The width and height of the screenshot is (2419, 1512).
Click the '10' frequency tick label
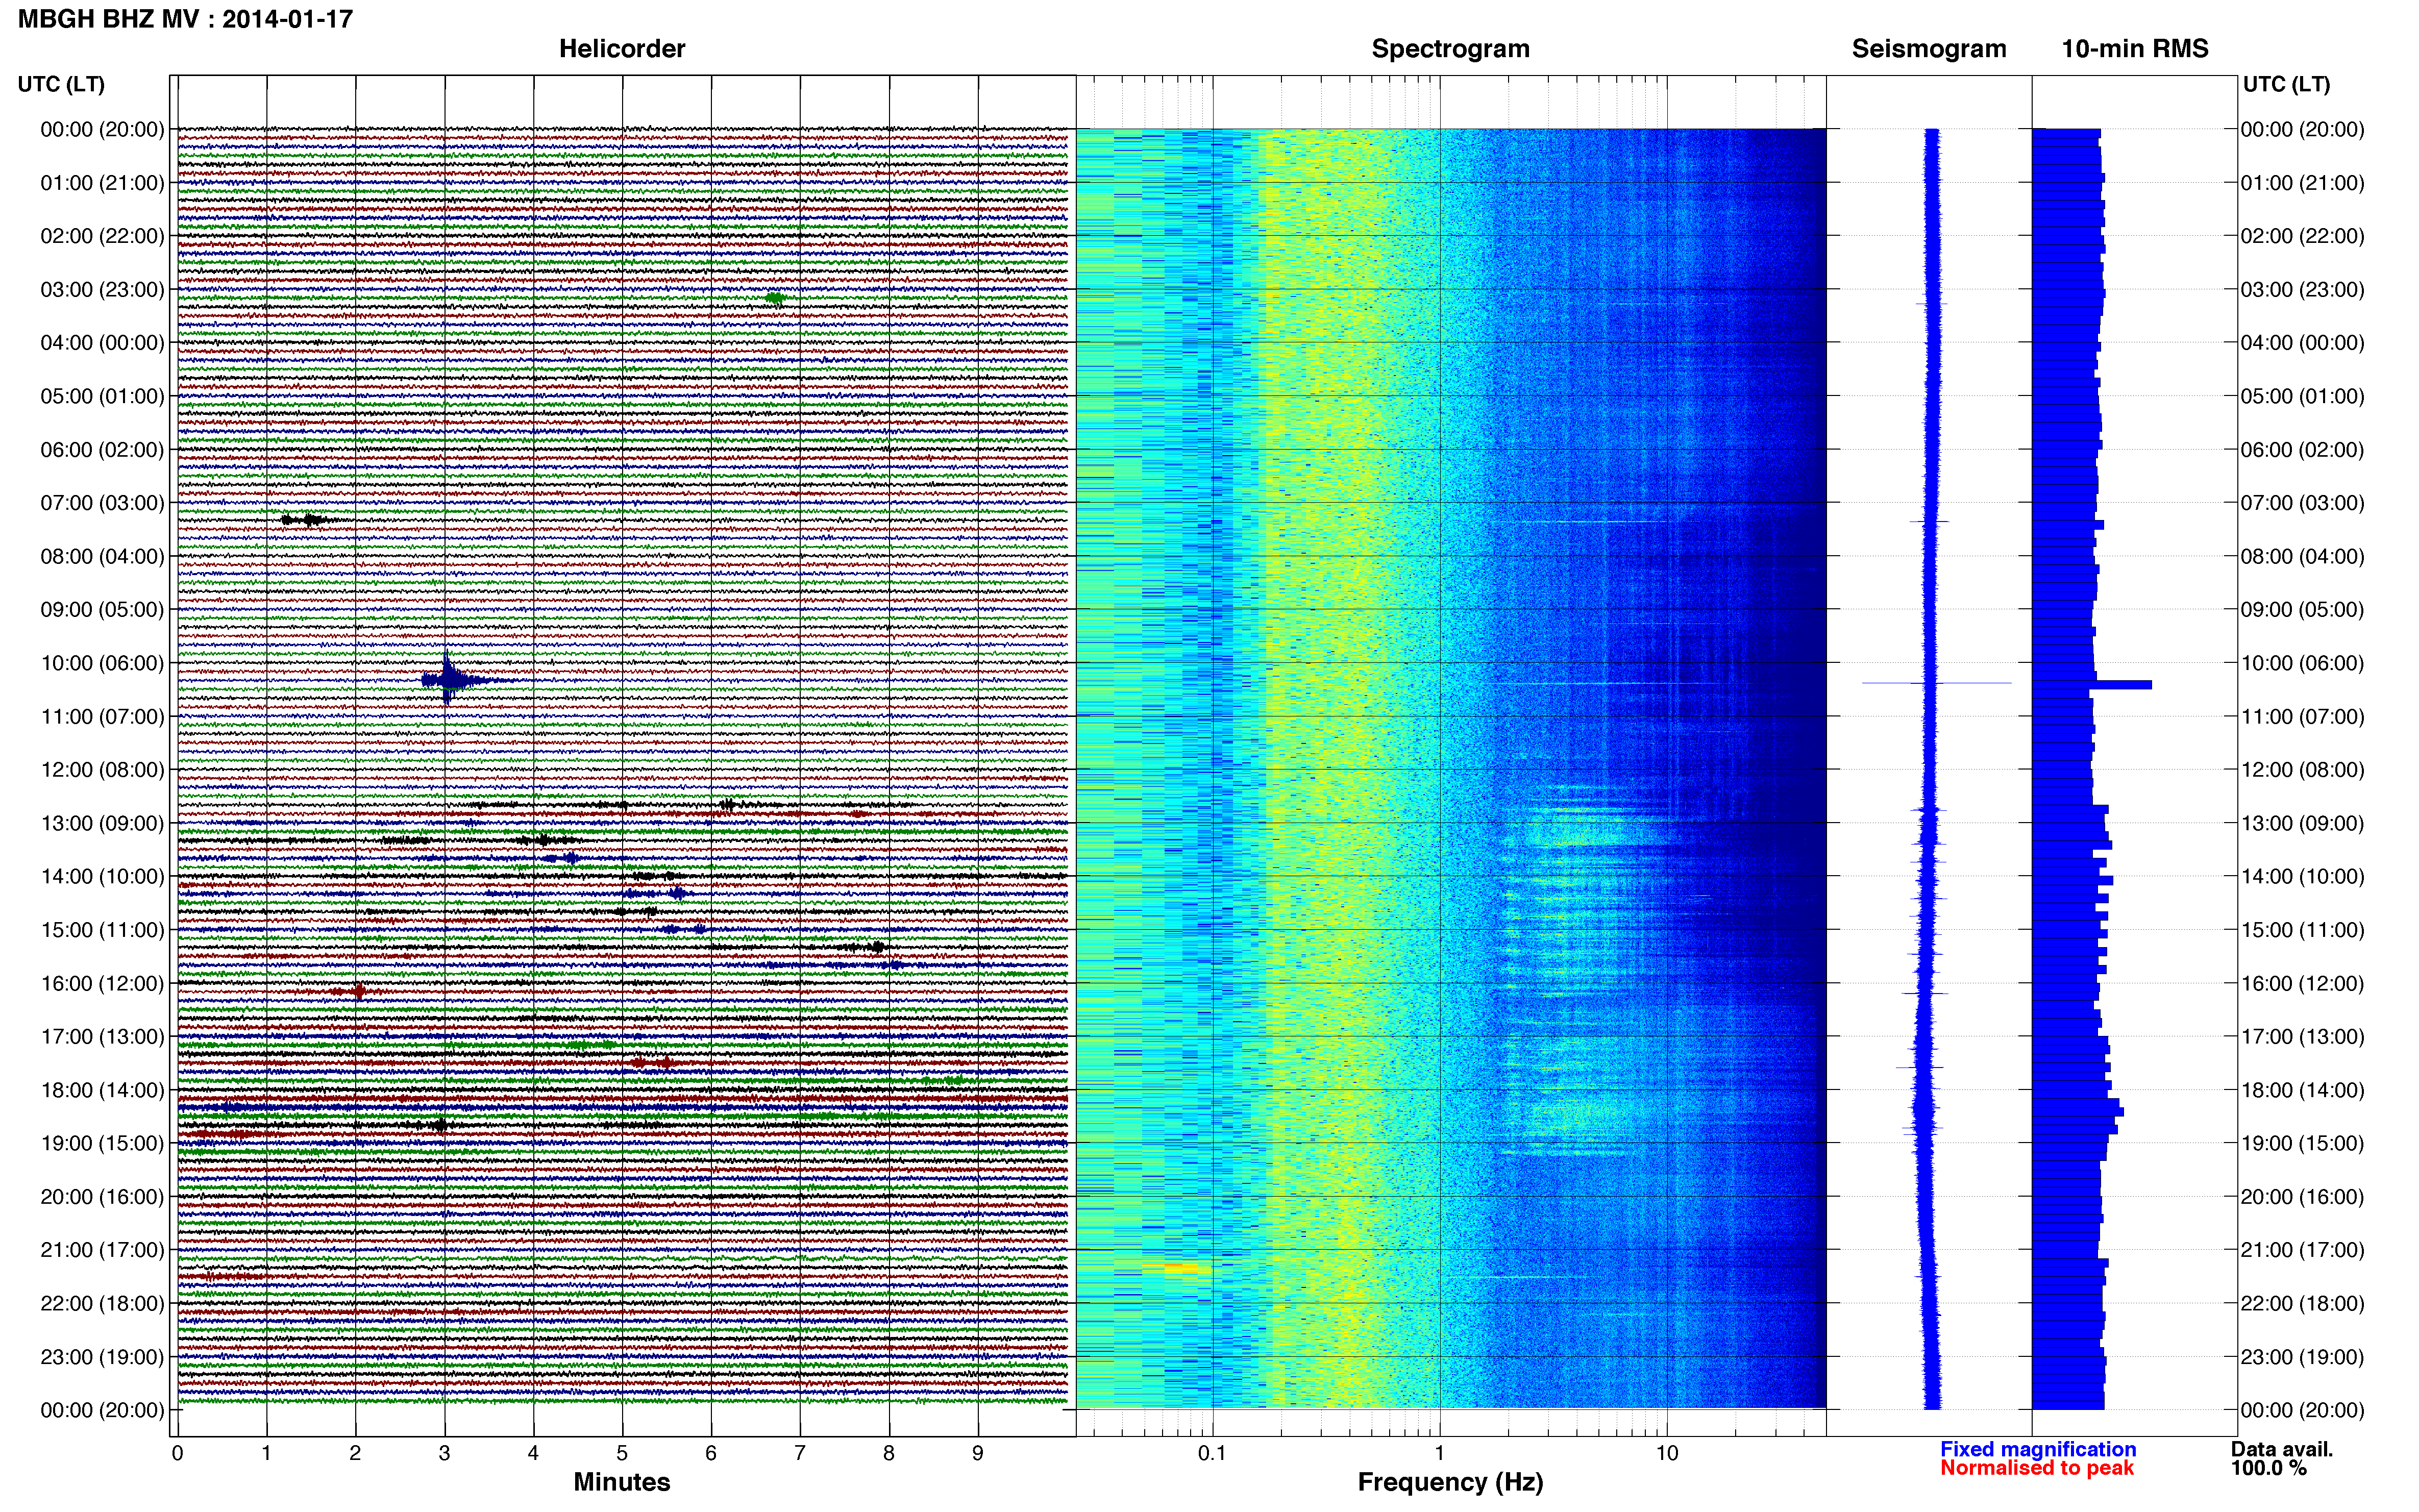tap(1667, 1453)
